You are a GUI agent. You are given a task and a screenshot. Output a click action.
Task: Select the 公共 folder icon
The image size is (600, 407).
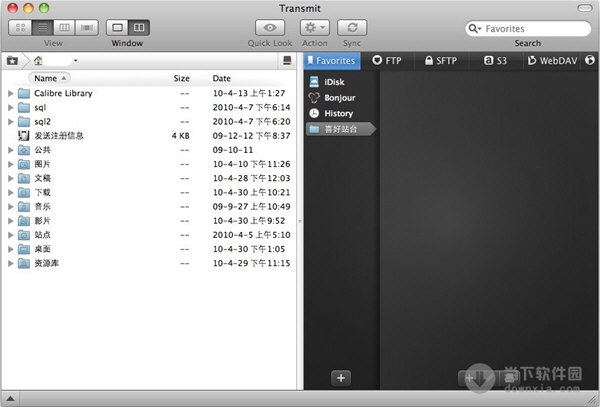(x=24, y=150)
